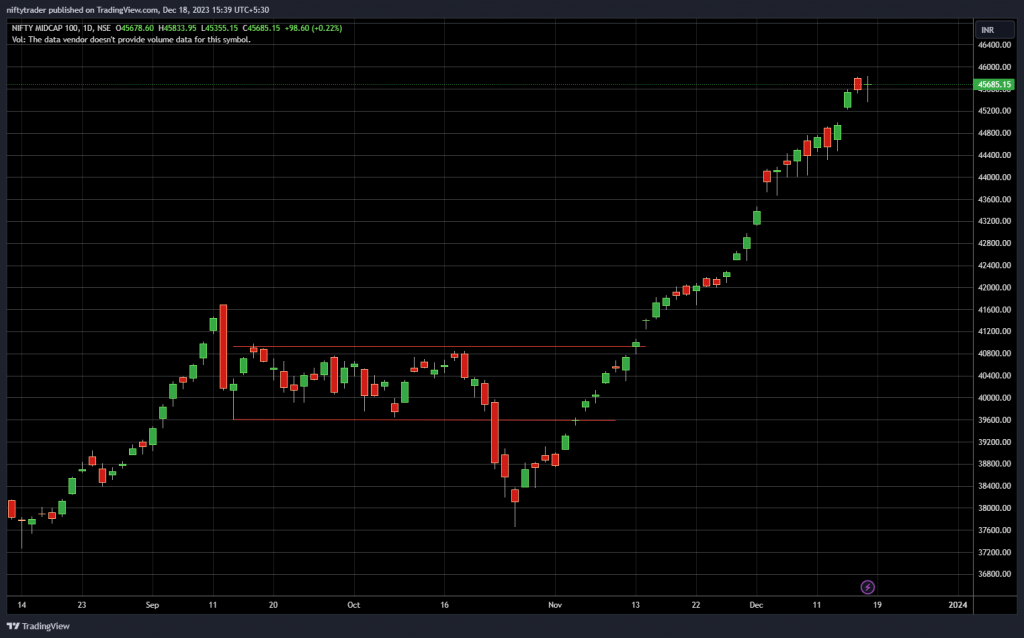Click the 39200.00 price axis label
Image resolution: width=1024 pixels, height=638 pixels.
[995, 442]
